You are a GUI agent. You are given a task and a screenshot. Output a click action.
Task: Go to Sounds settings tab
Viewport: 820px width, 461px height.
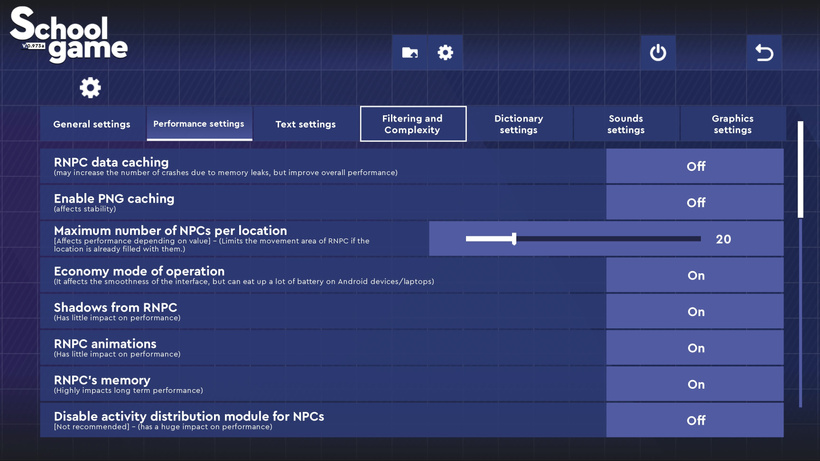point(626,124)
